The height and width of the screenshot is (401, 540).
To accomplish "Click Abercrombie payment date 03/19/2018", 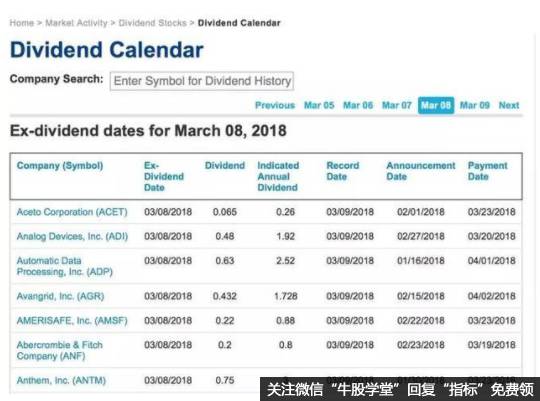I will 492,345.
